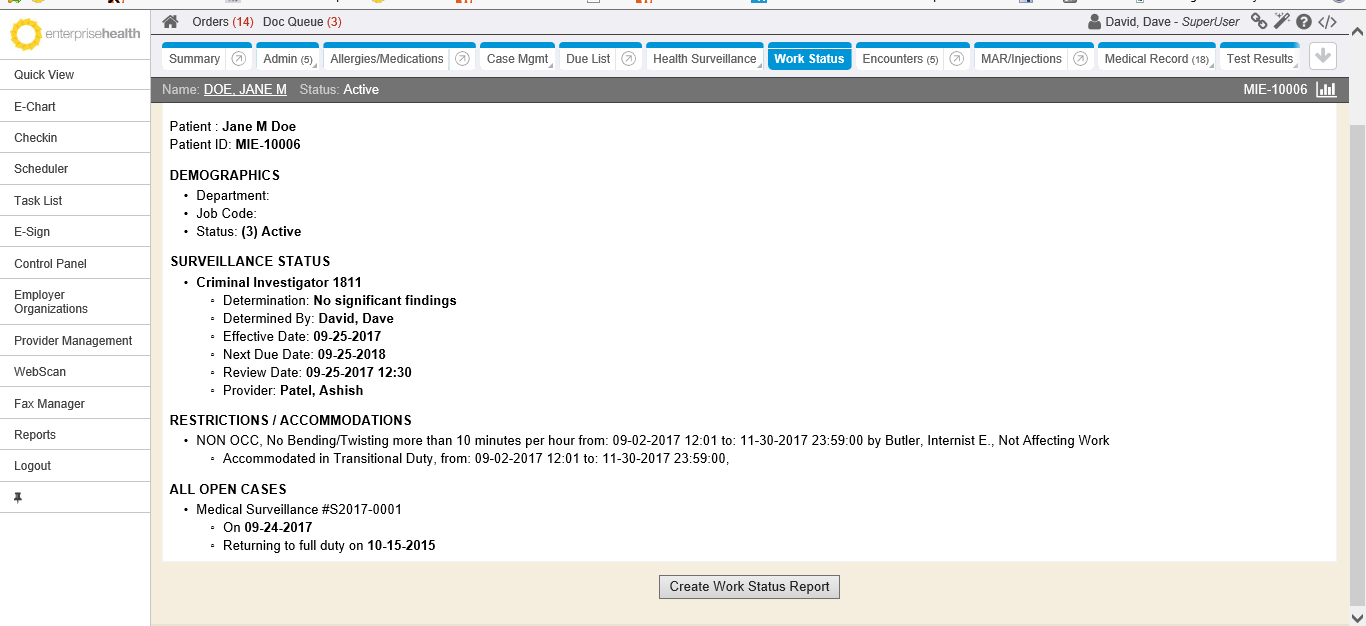This screenshot has width=1366, height=626.
Task: Pop out the Due List tab arrow icon
Action: (628, 59)
